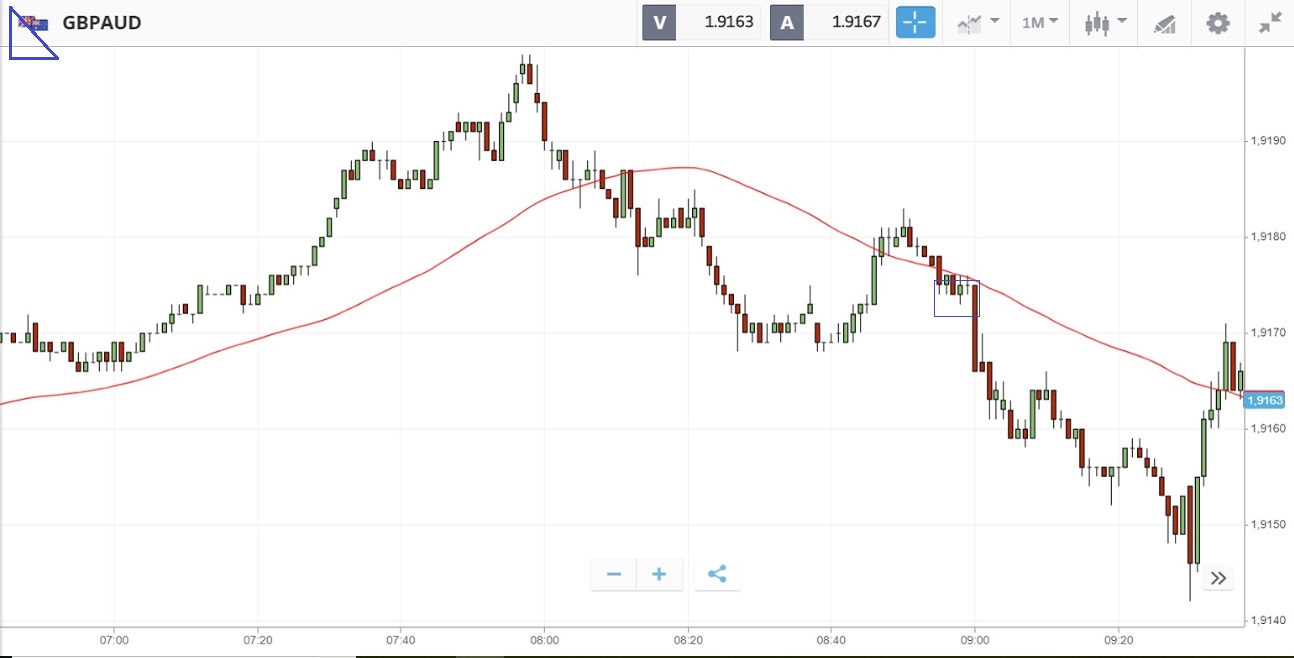Zoom in with the plus button
The height and width of the screenshot is (658, 1294).
click(659, 574)
